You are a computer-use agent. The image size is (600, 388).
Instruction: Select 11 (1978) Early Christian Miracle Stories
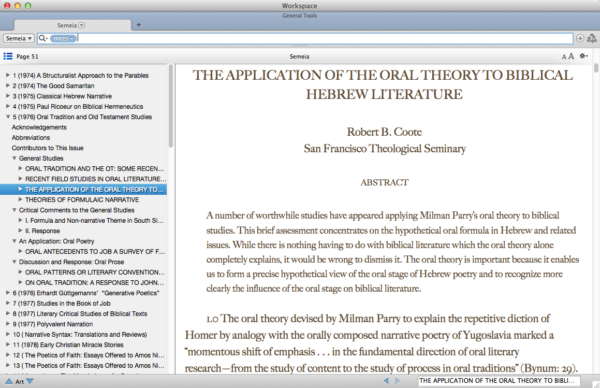(68, 344)
